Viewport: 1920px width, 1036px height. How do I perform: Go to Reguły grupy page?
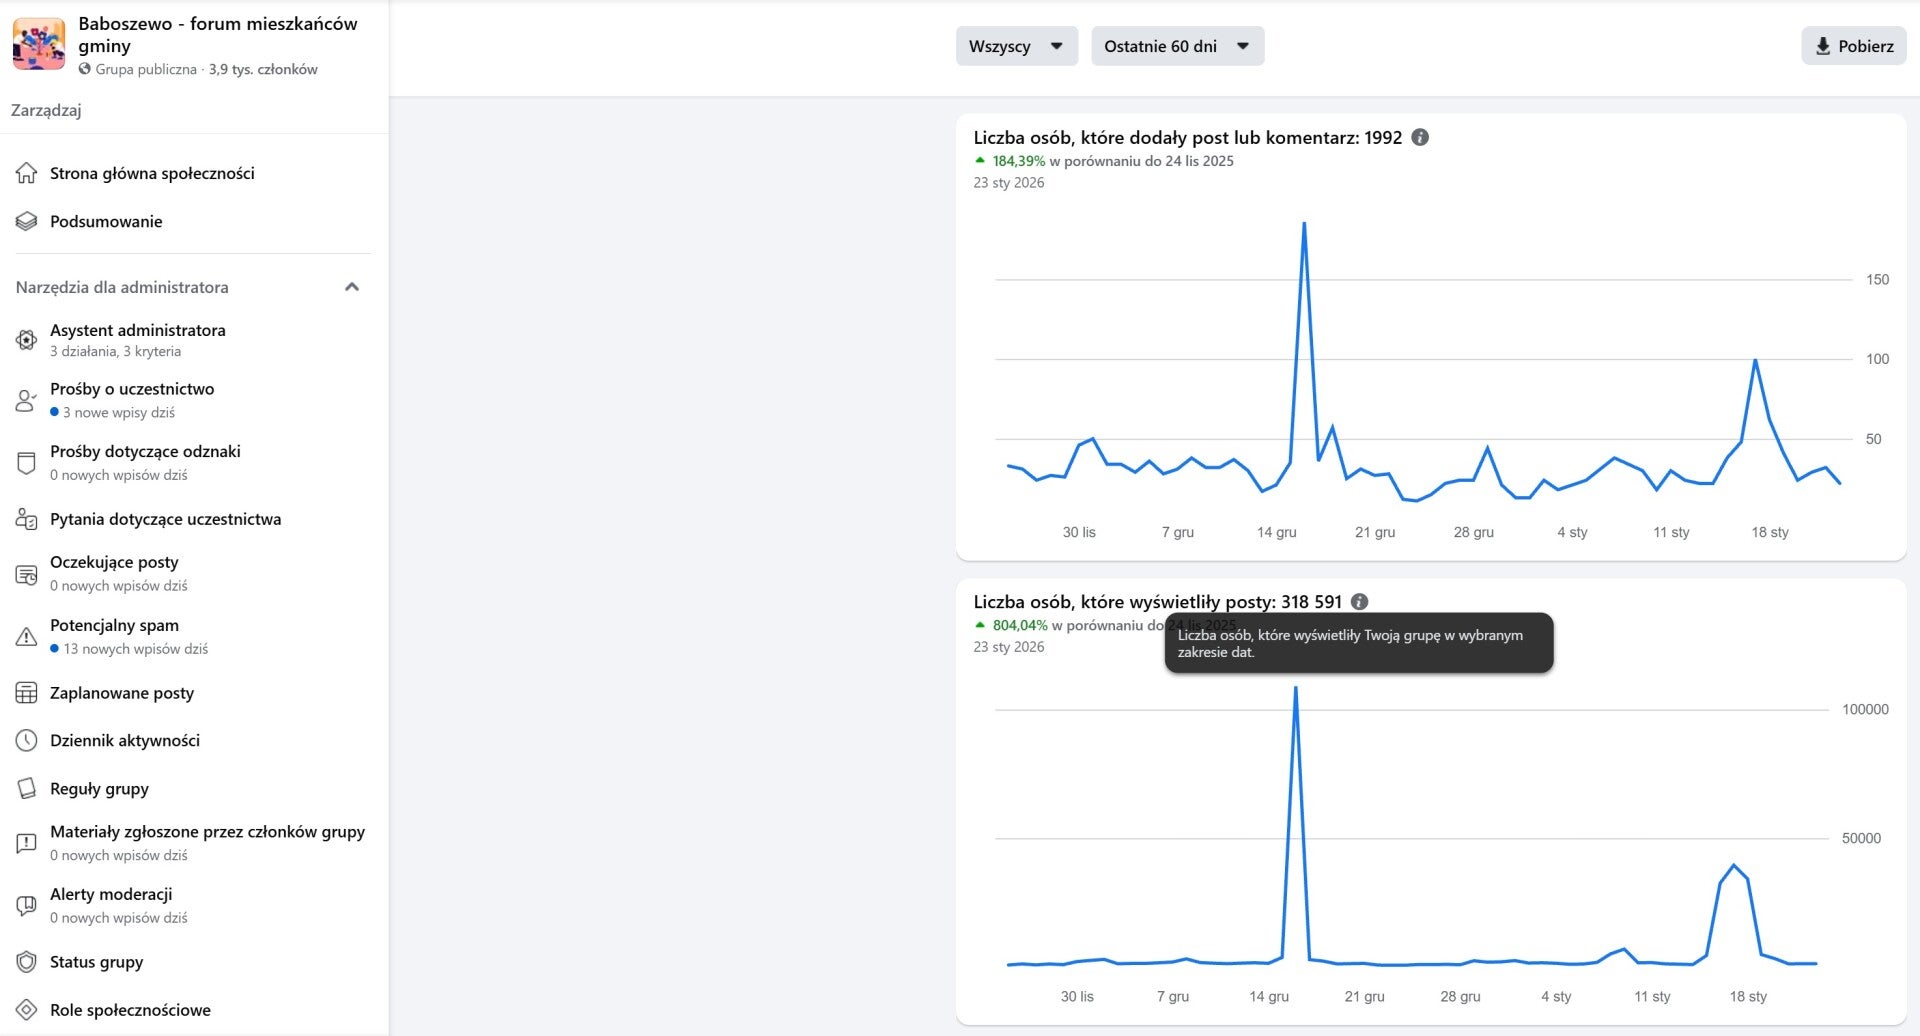click(x=99, y=789)
